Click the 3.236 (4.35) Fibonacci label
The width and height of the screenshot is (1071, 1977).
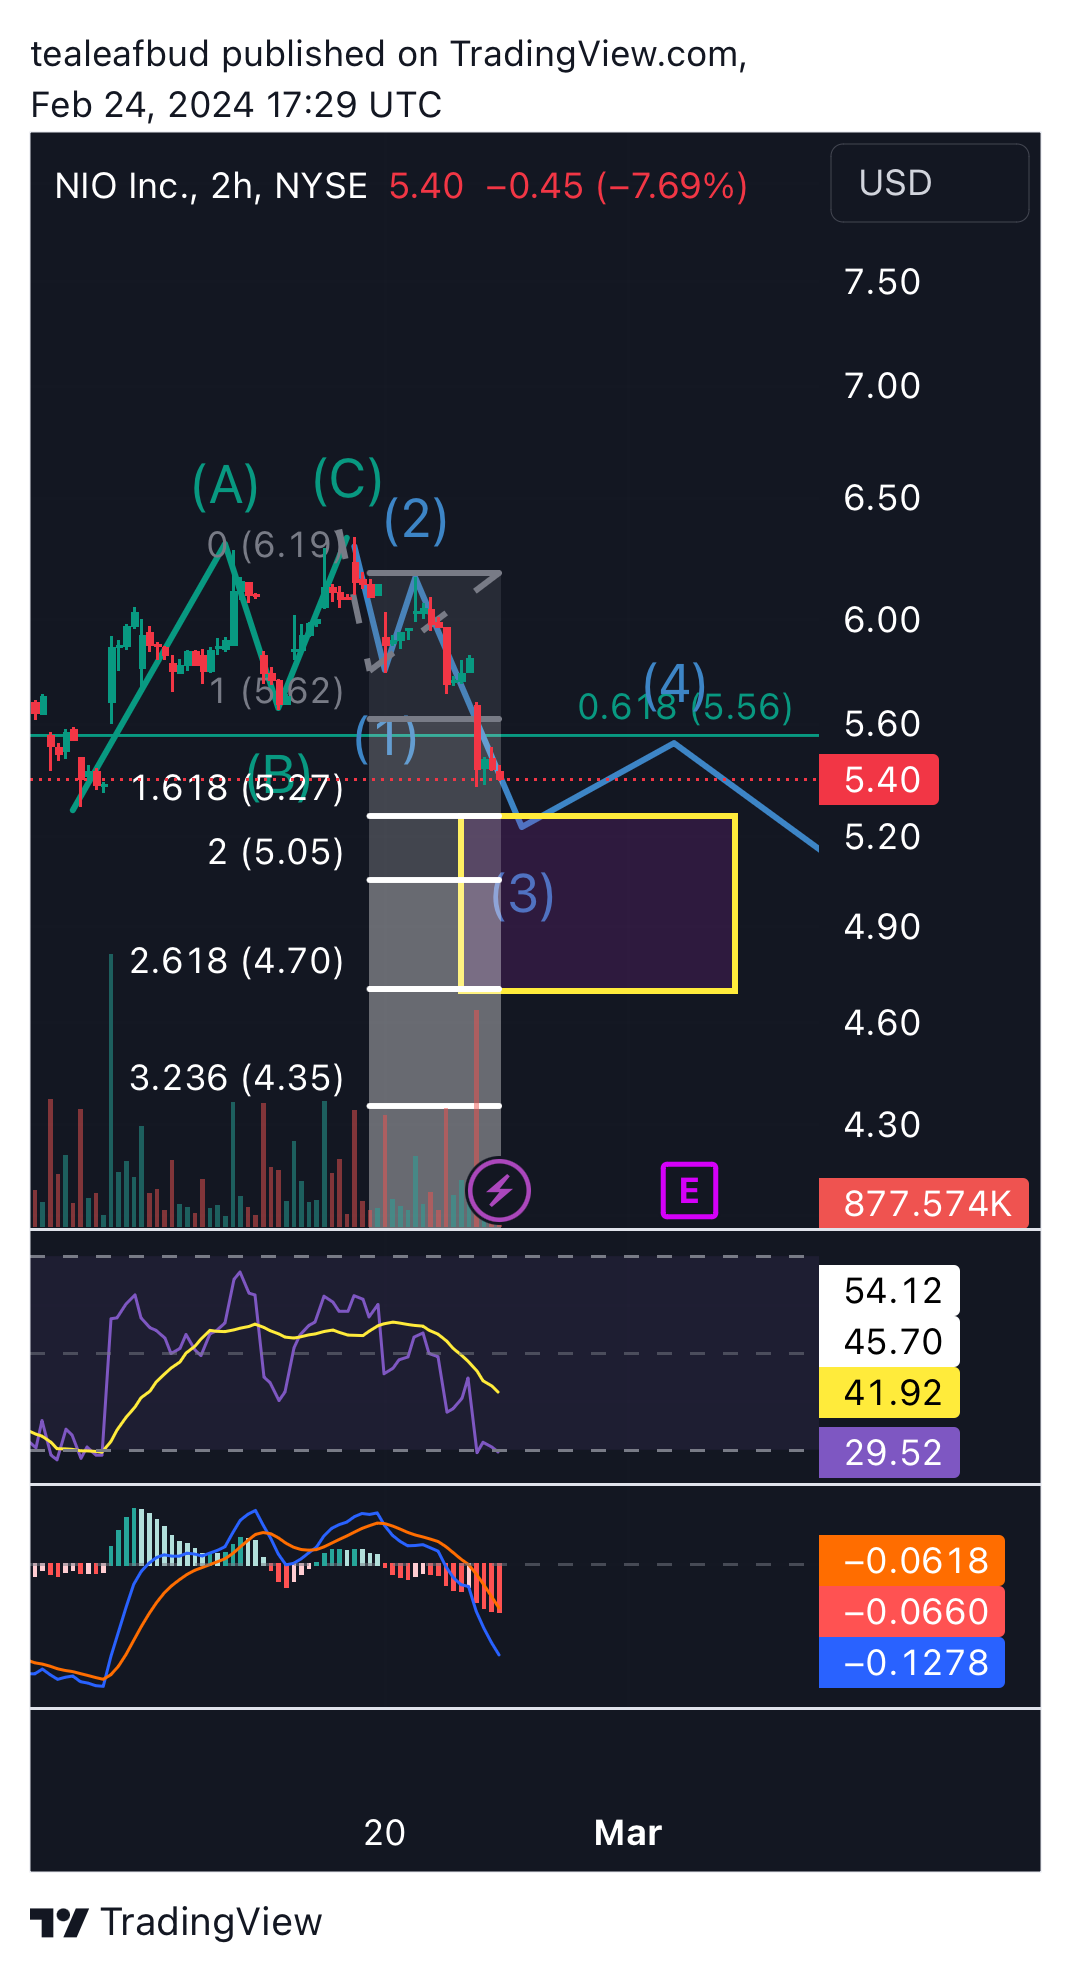[x=237, y=1078]
